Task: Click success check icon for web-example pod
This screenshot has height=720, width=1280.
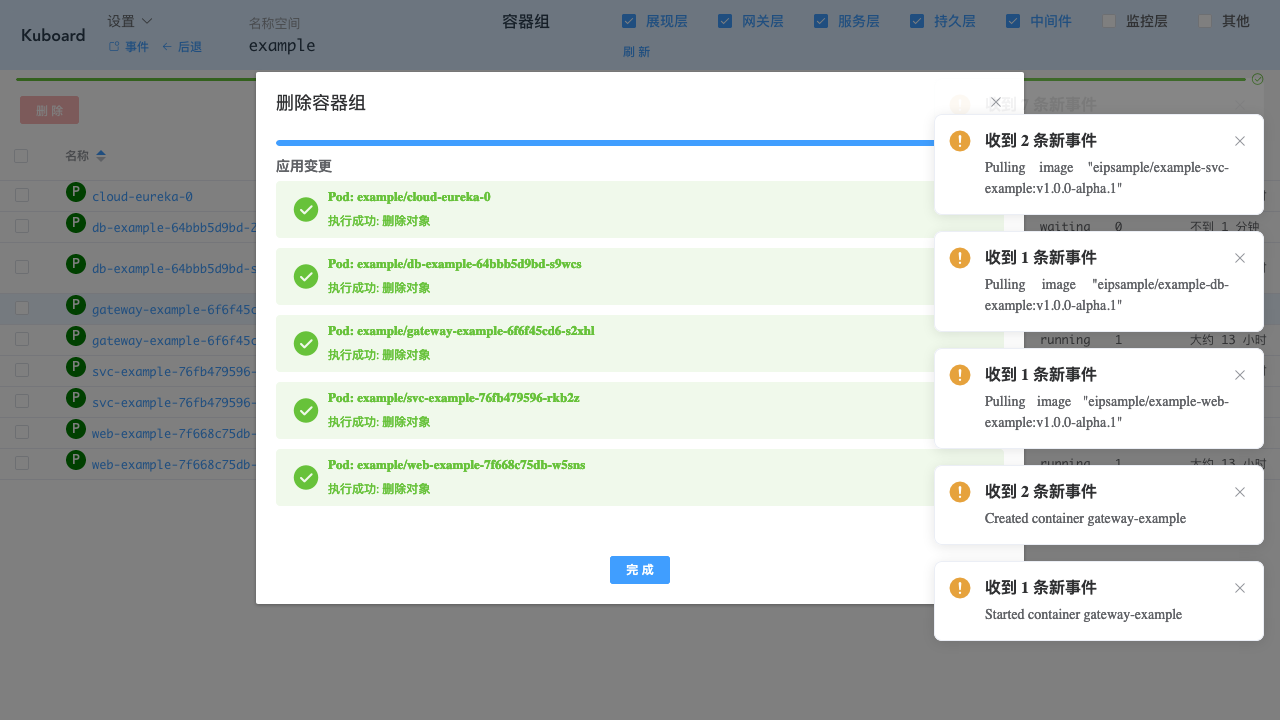Action: [x=306, y=477]
